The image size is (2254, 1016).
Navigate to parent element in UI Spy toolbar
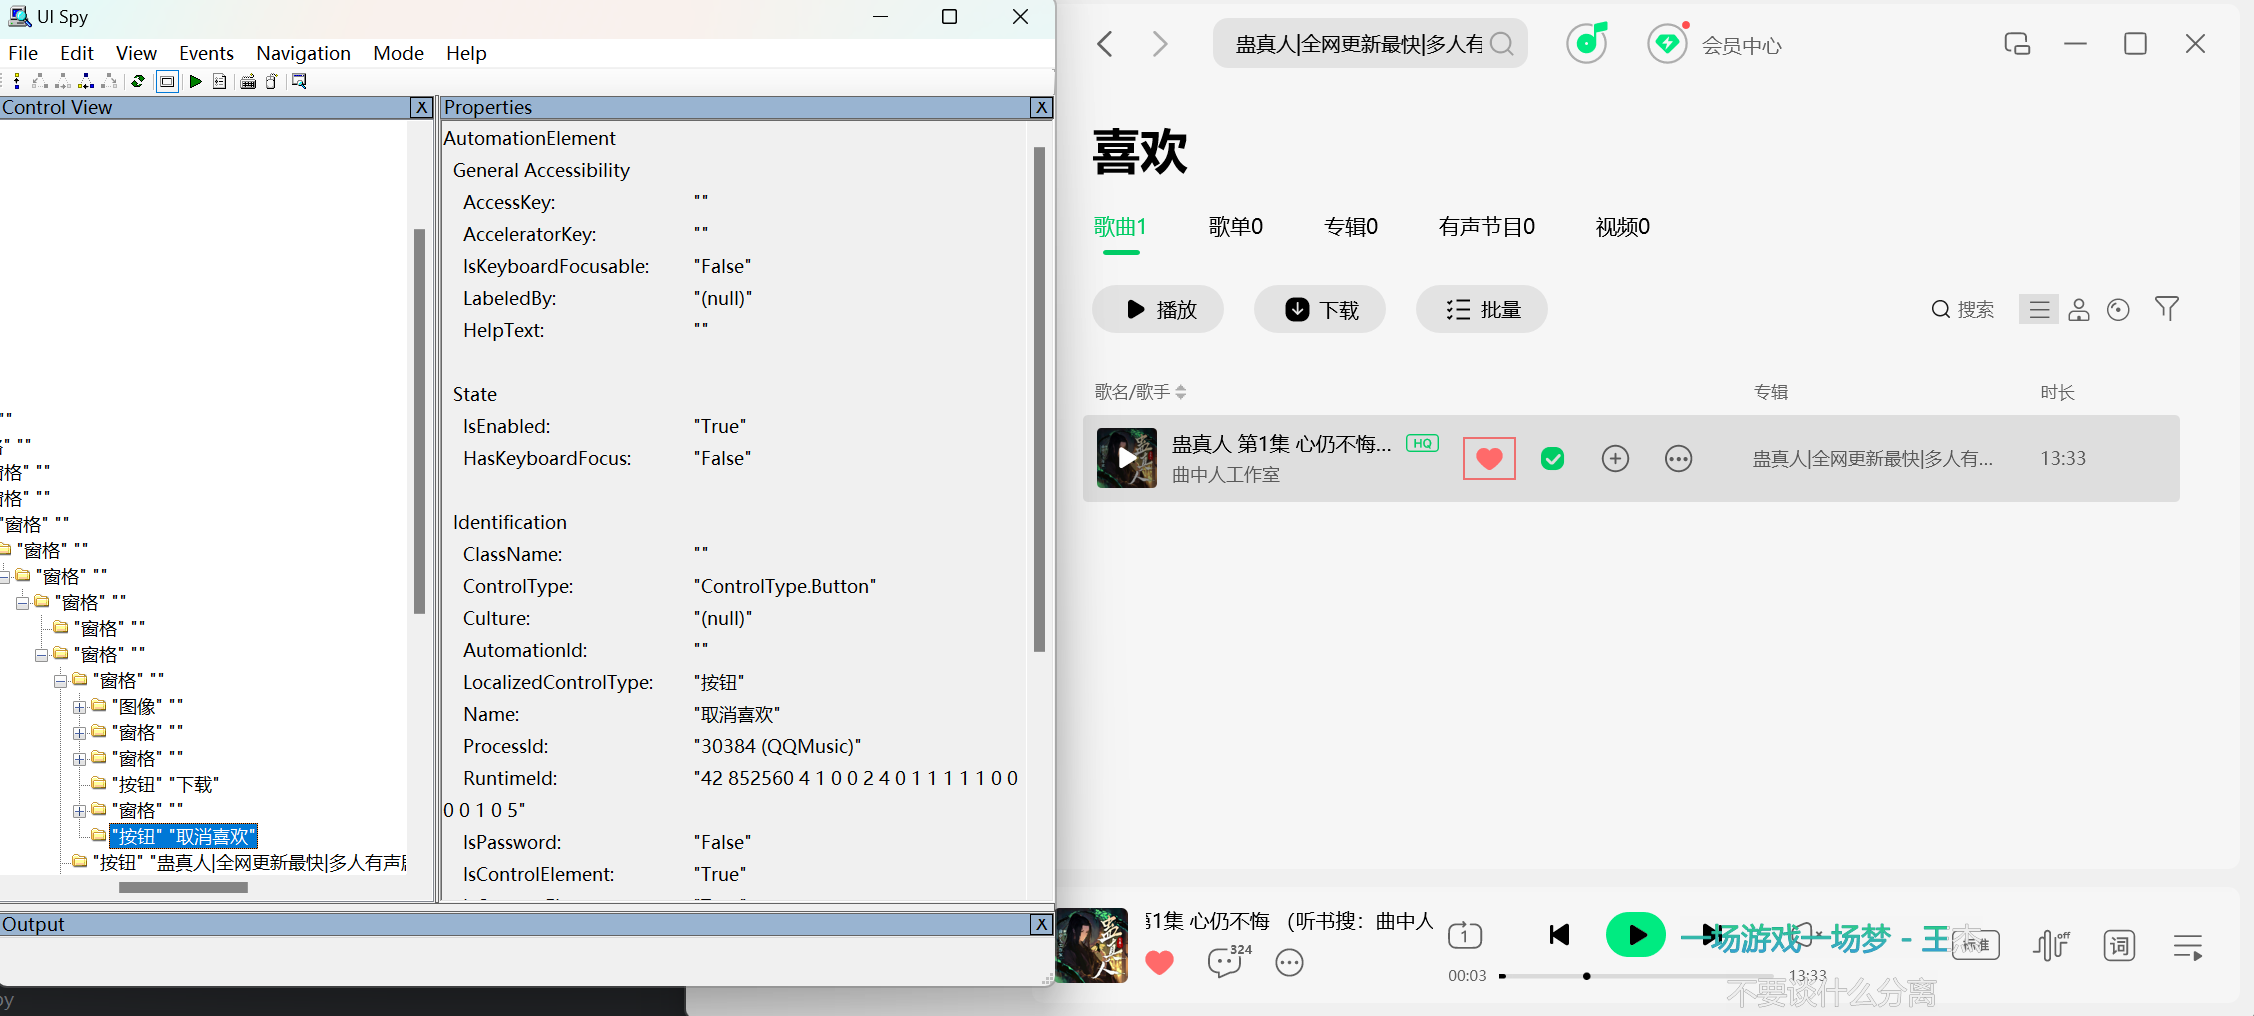(17, 81)
